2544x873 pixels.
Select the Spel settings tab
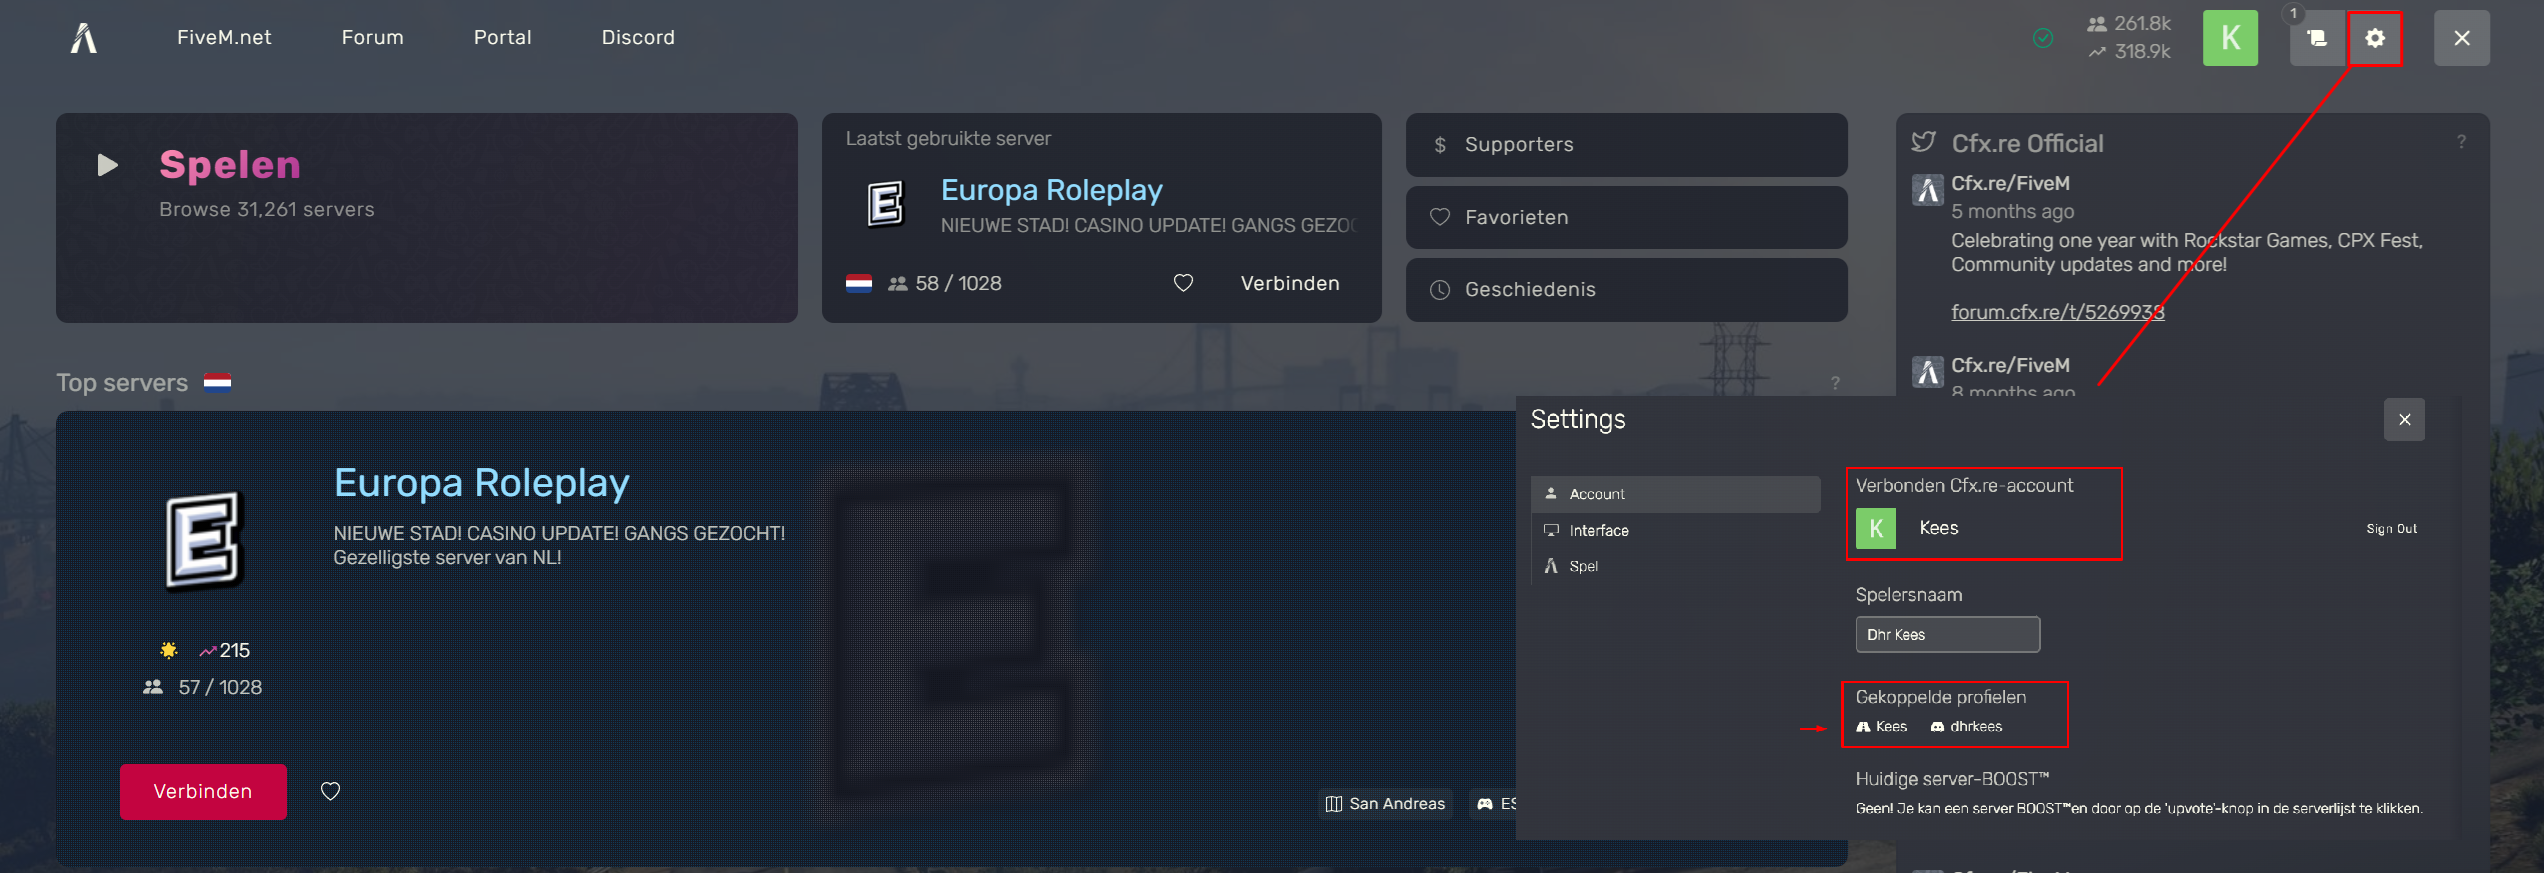(1675, 566)
